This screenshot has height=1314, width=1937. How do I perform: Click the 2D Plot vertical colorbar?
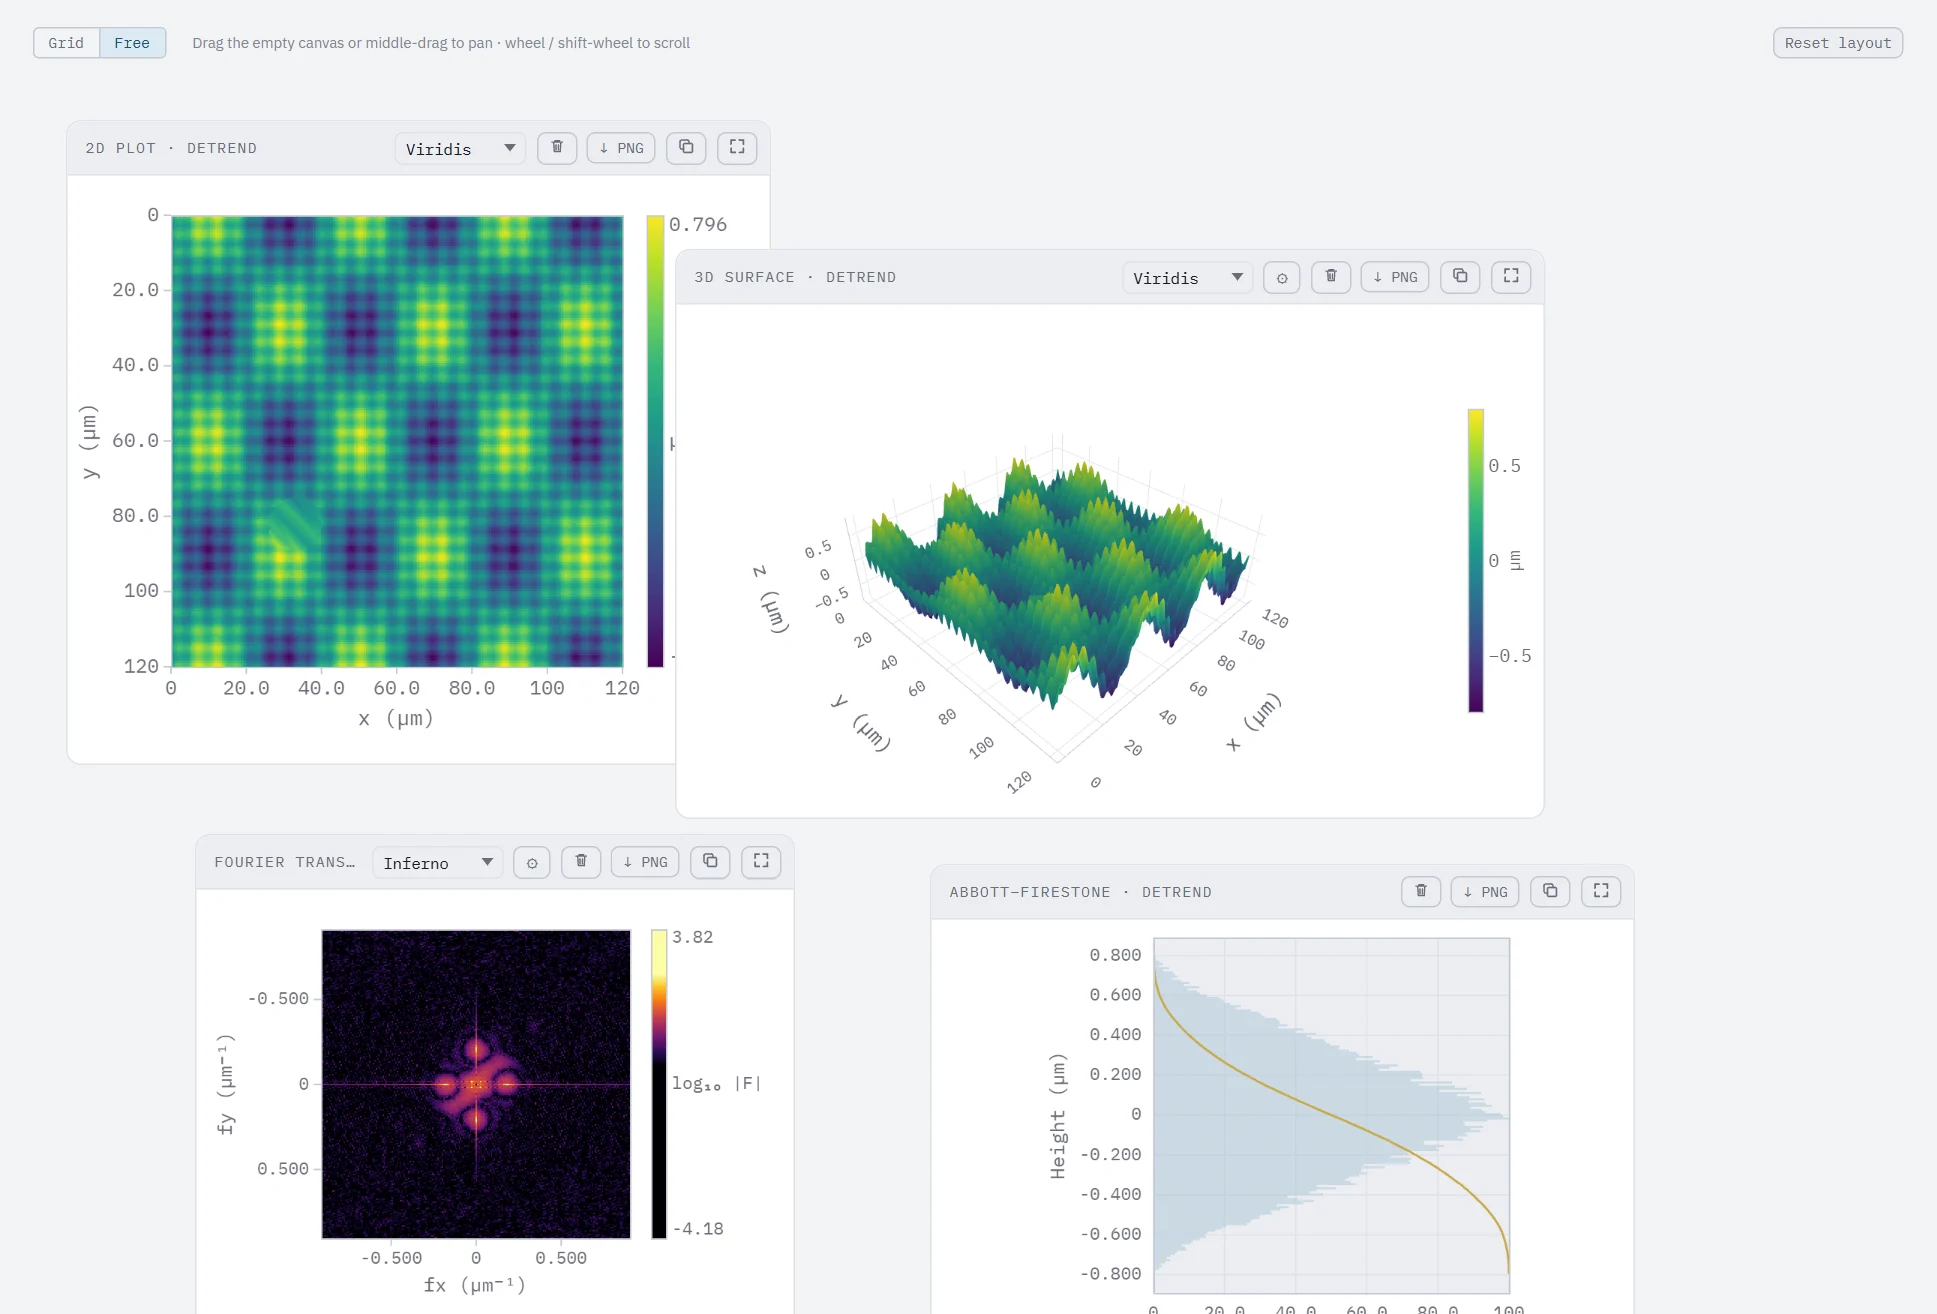coord(655,441)
